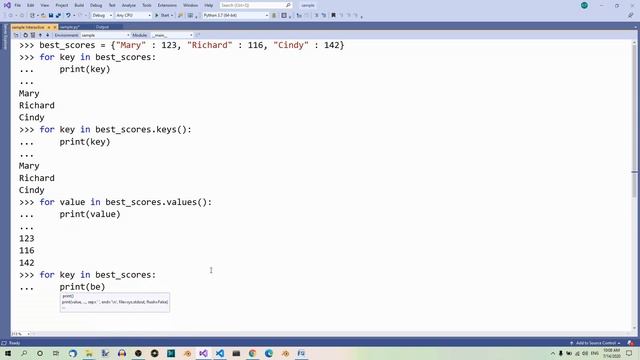
Task: Switch to the Output tab
Action: click(102, 27)
